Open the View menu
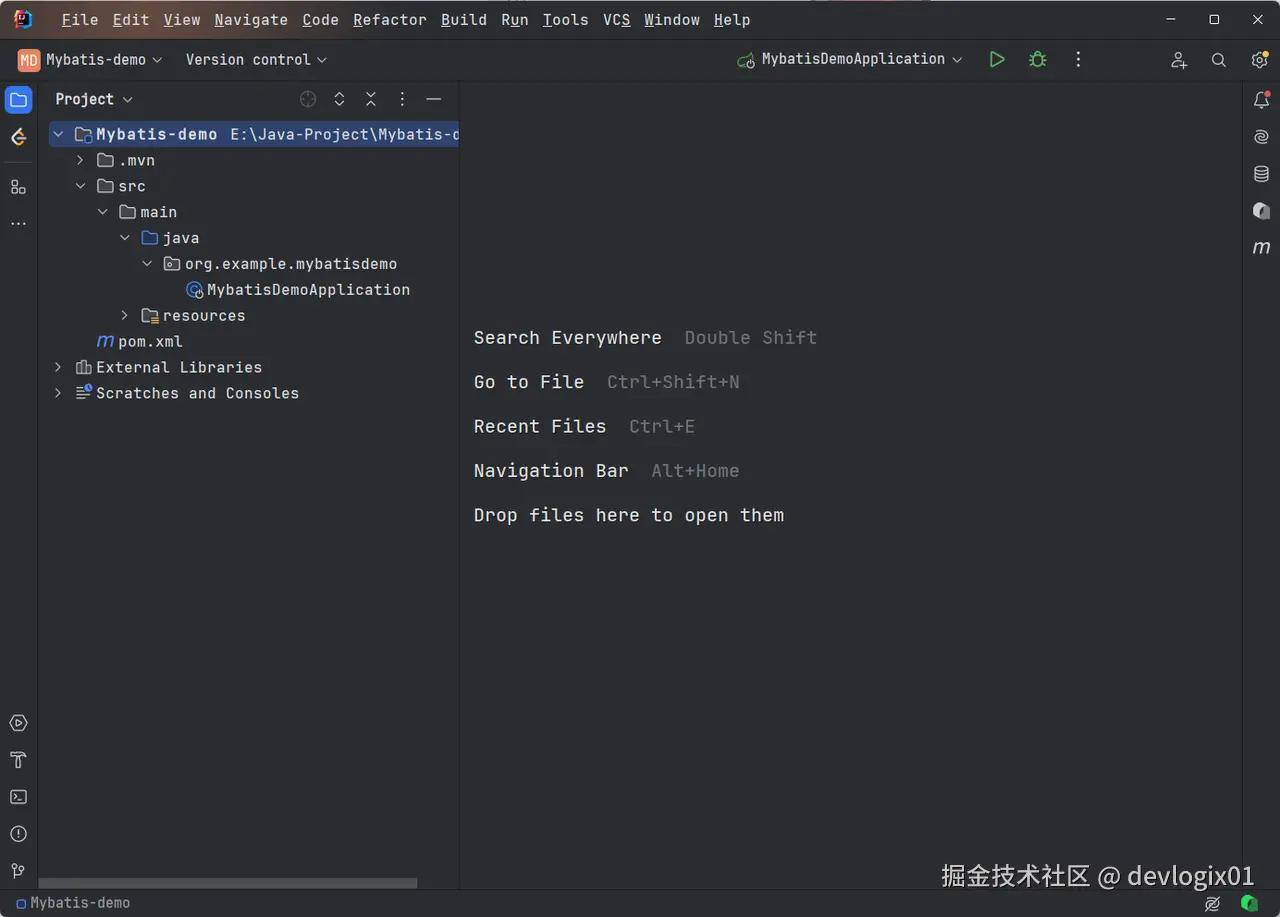This screenshot has height=917, width=1280. (x=182, y=20)
